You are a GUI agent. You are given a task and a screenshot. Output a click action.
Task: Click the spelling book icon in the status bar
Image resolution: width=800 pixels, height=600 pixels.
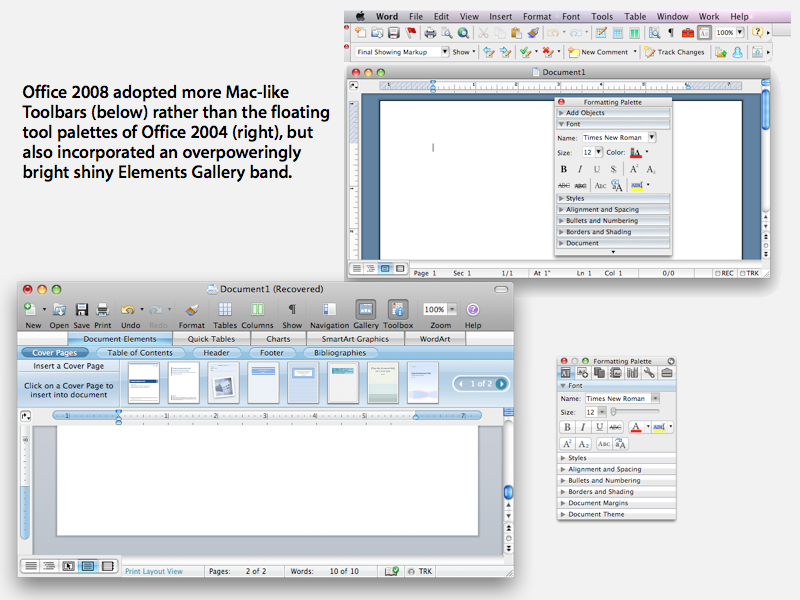click(x=392, y=571)
